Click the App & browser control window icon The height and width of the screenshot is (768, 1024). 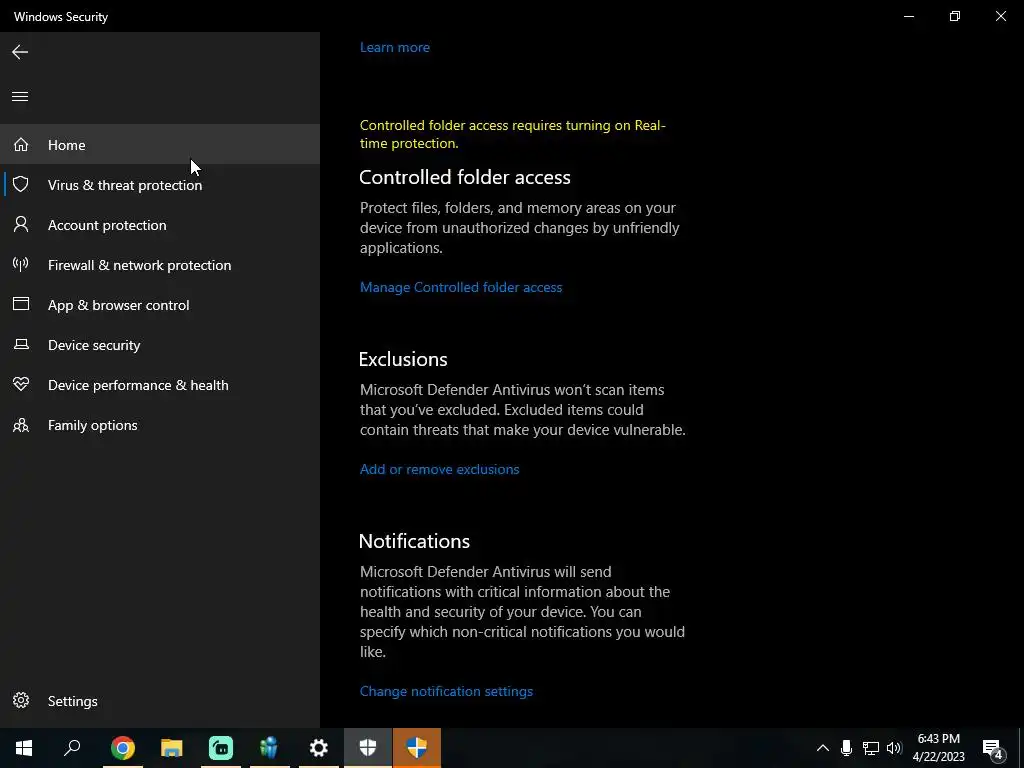click(21, 304)
